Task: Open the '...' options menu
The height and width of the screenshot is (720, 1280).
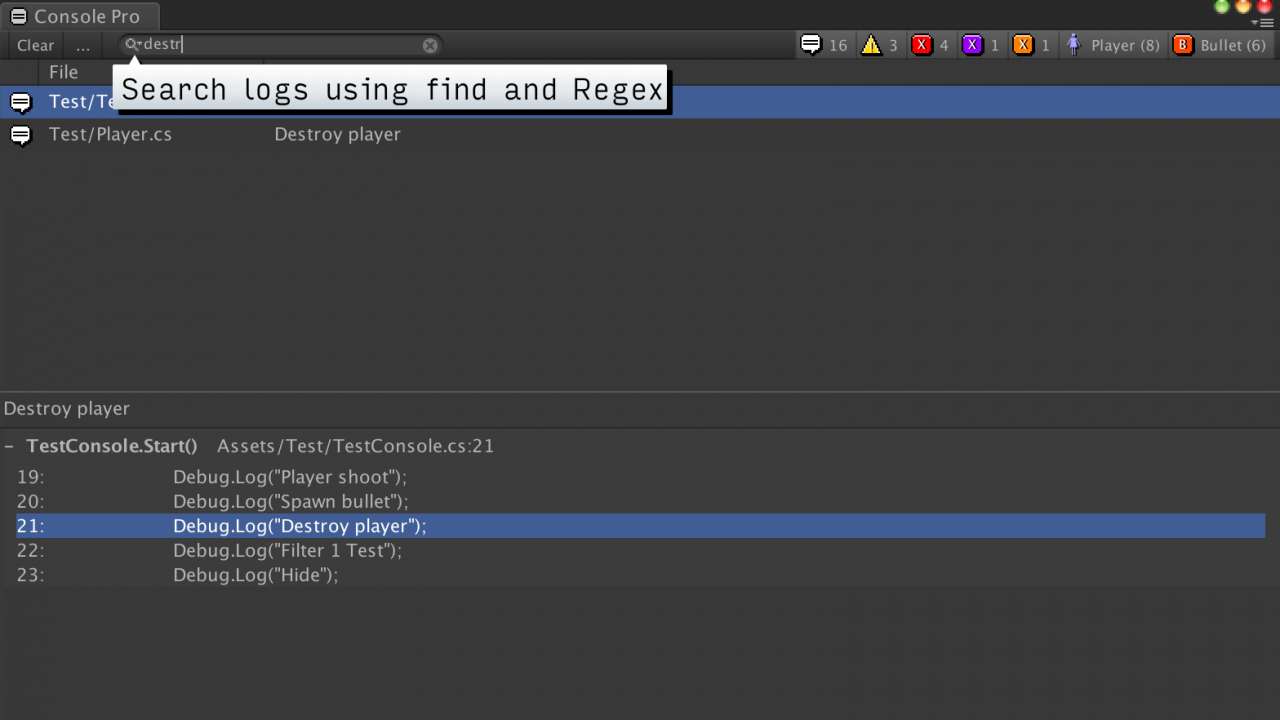Action: point(83,45)
